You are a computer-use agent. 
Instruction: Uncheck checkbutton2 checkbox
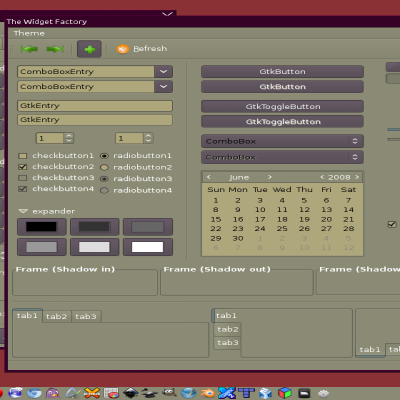23,167
